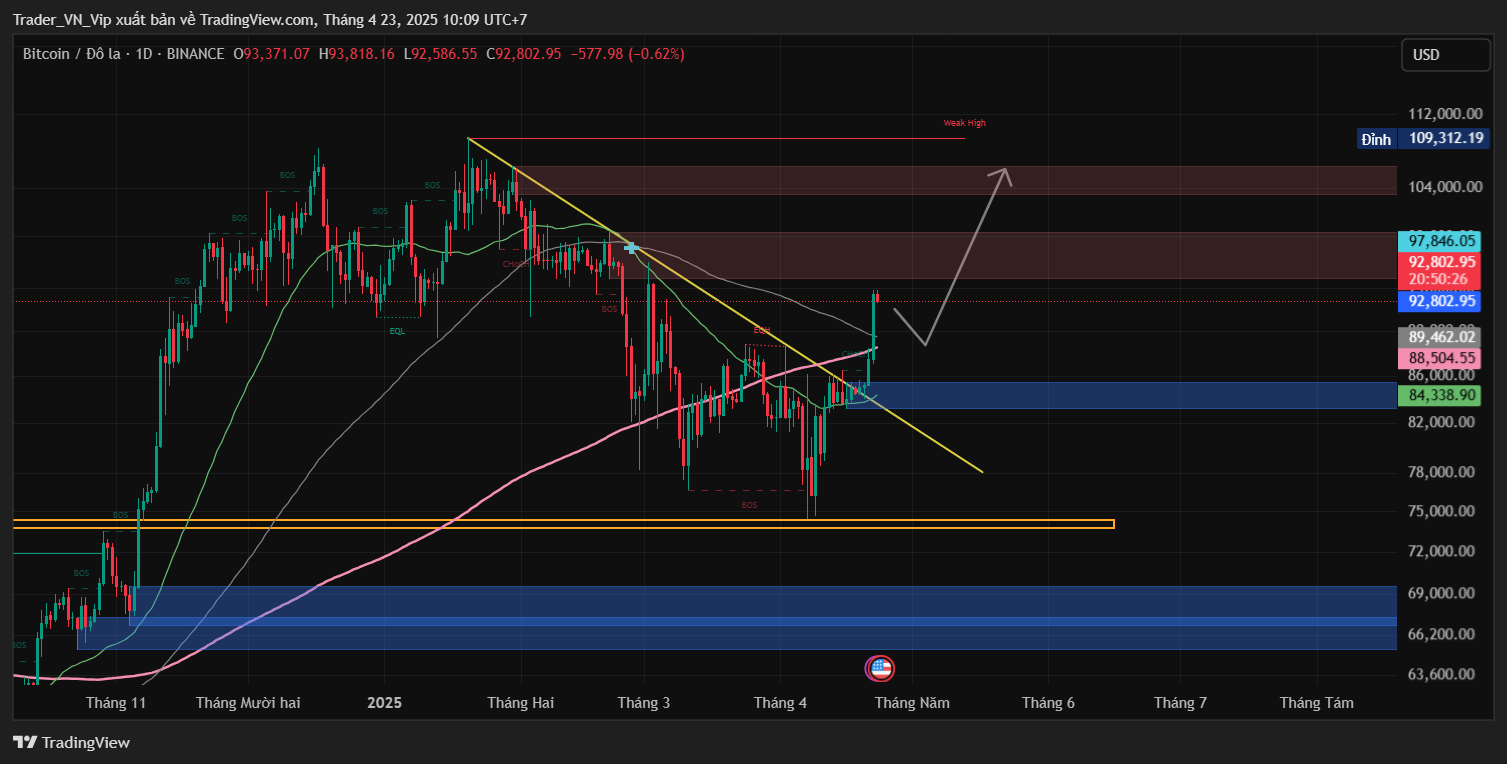
Task: Click the Trader_VN_Vip publisher header text
Action: [x=270, y=20]
